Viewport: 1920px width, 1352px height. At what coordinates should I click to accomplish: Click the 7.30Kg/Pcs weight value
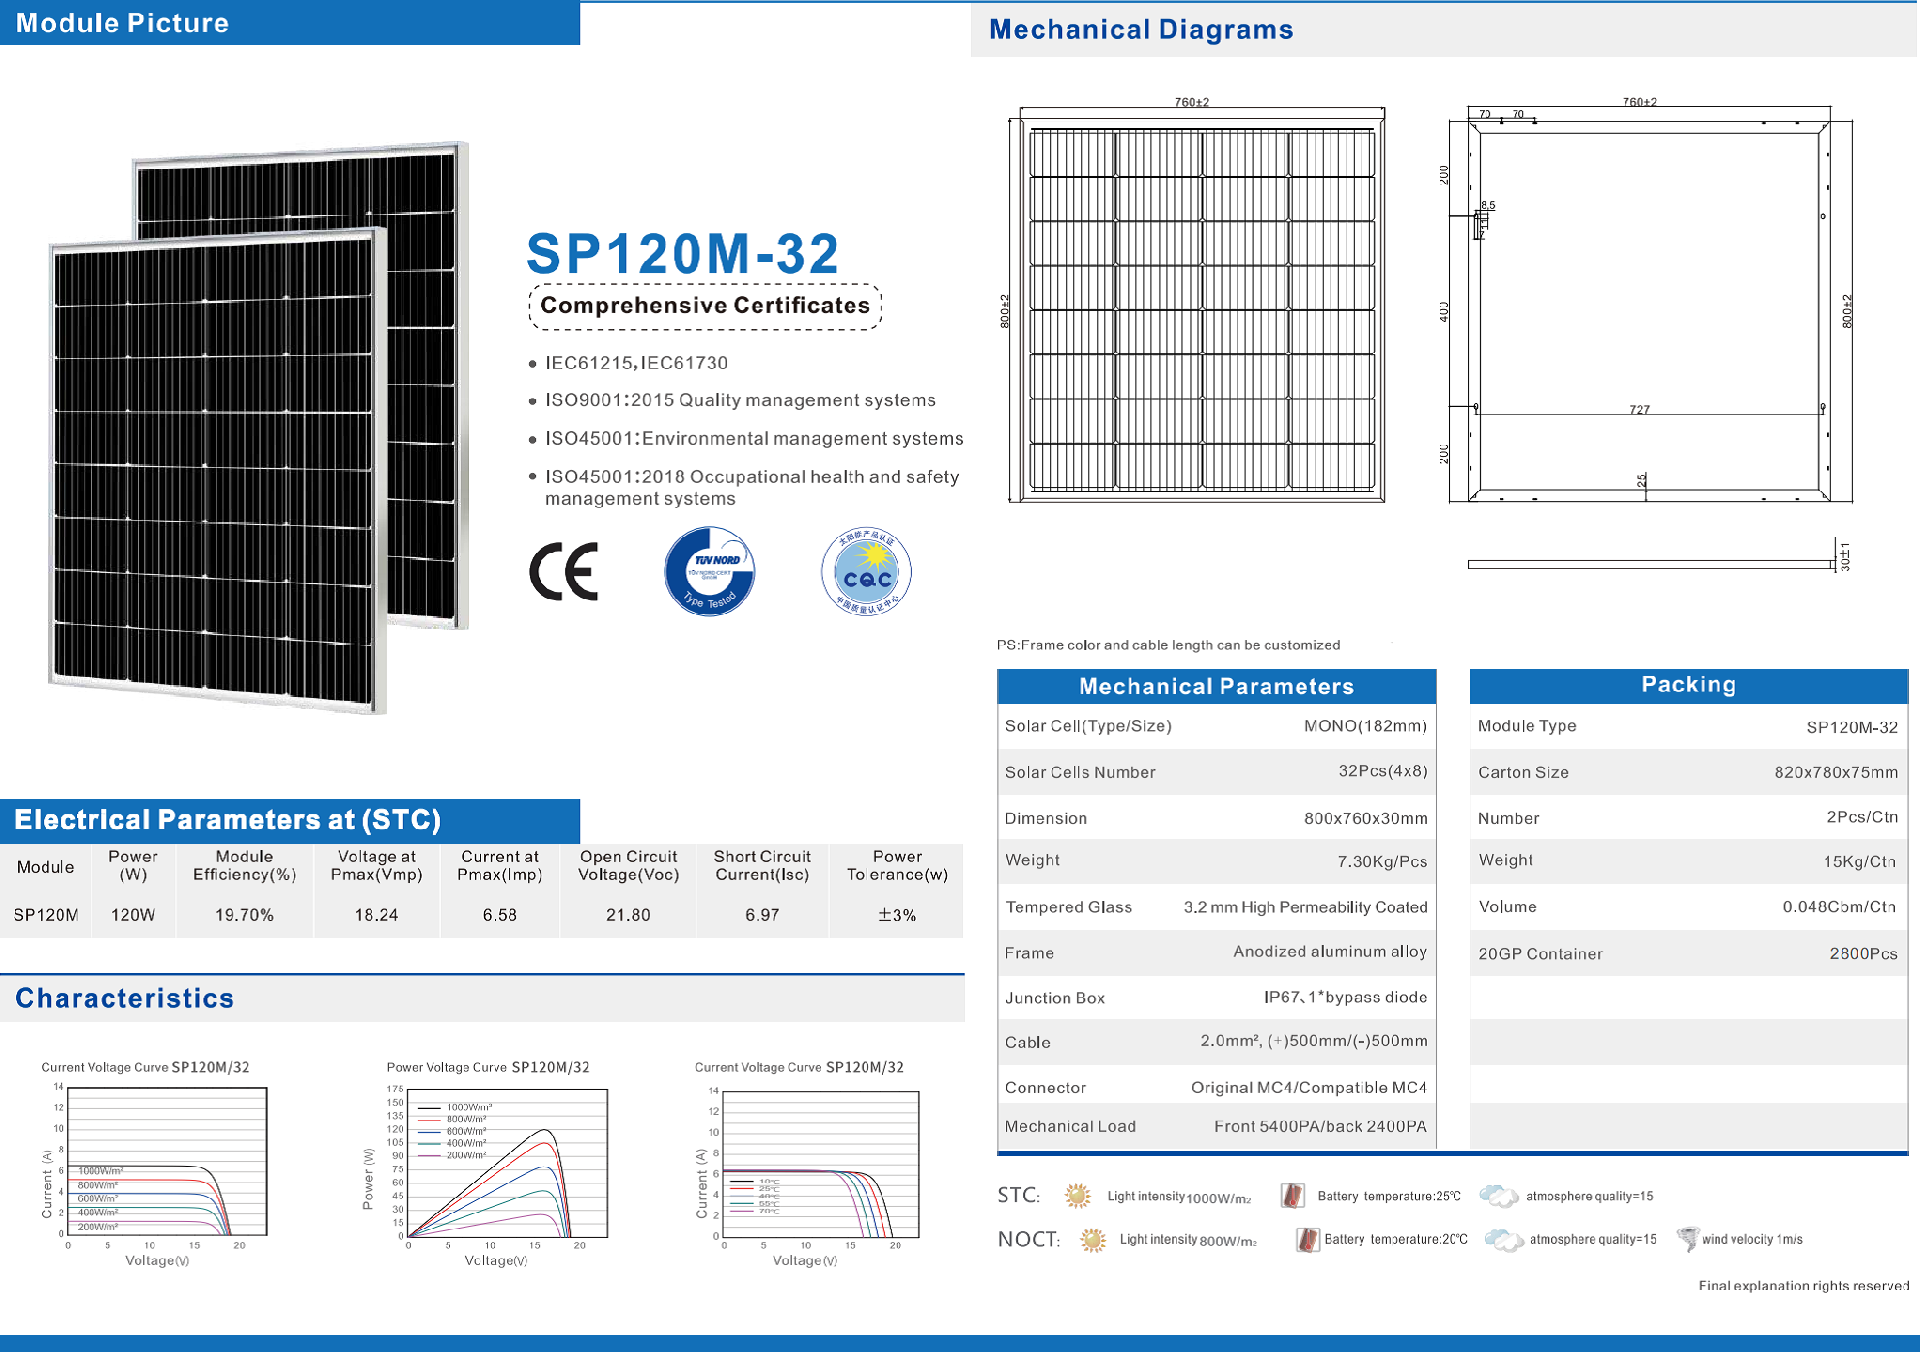[x=1382, y=861]
